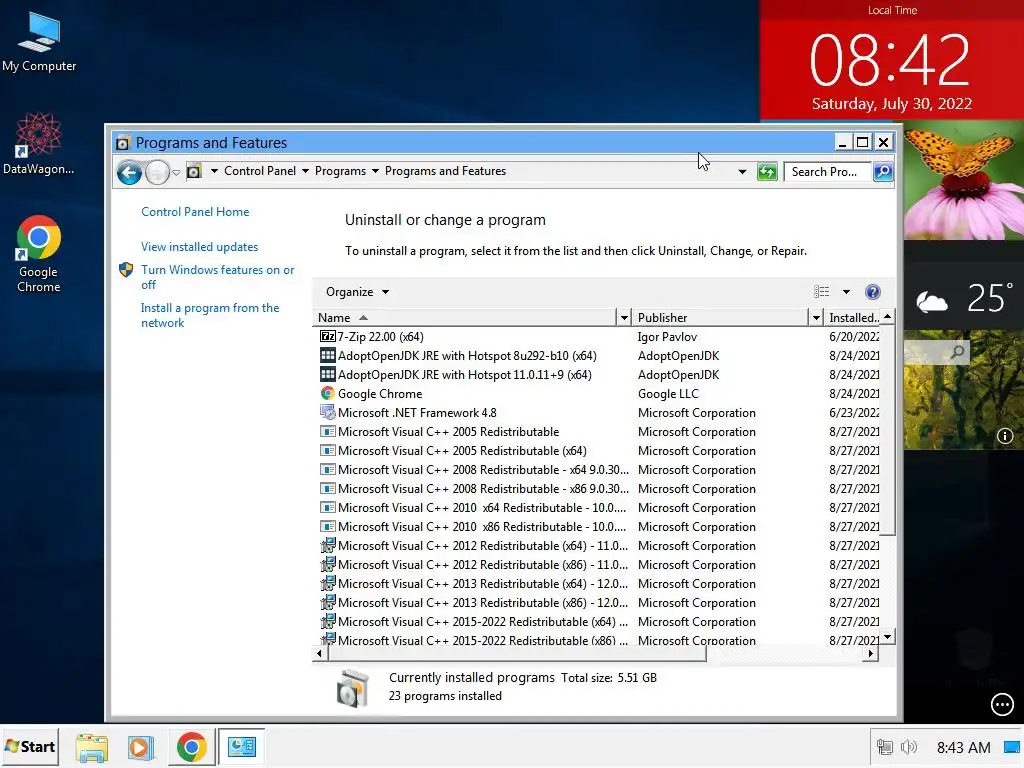
Task: Open the Help question mark icon
Action: tap(872, 292)
